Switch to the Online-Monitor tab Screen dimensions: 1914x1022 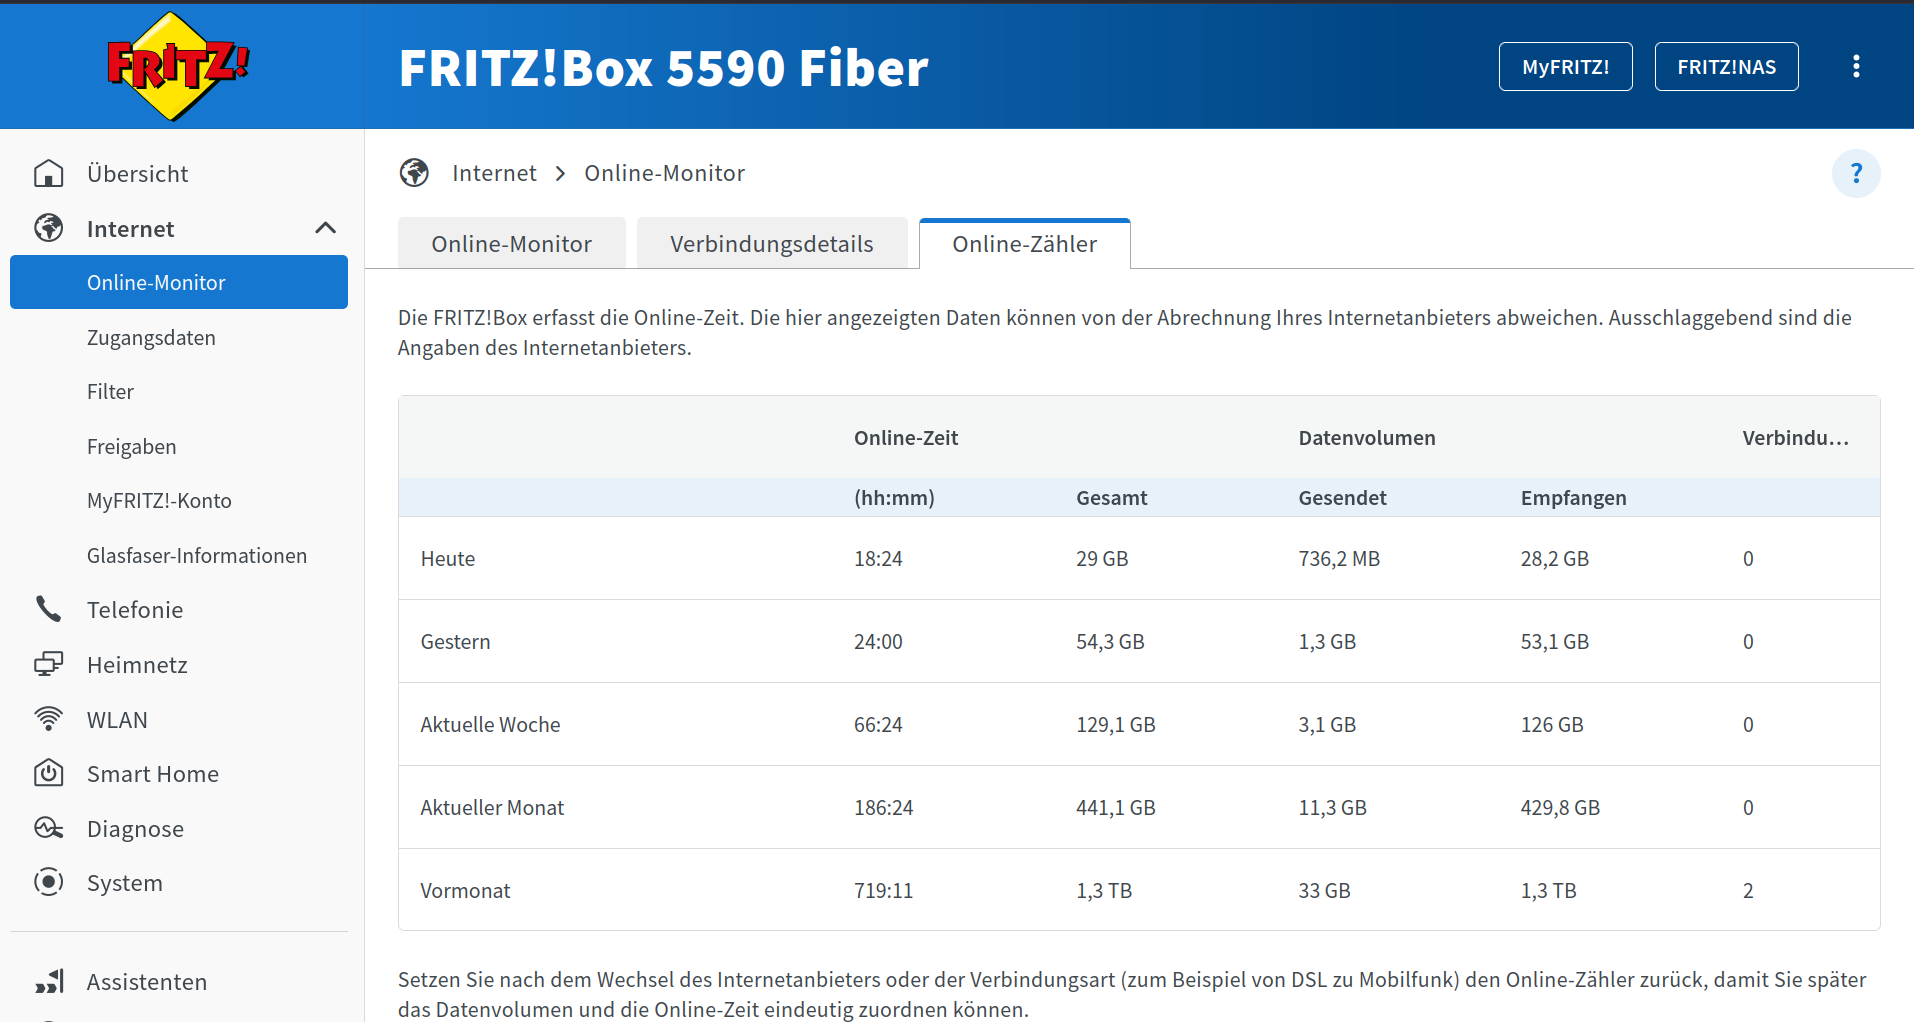pyautogui.click(x=511, y=243)
